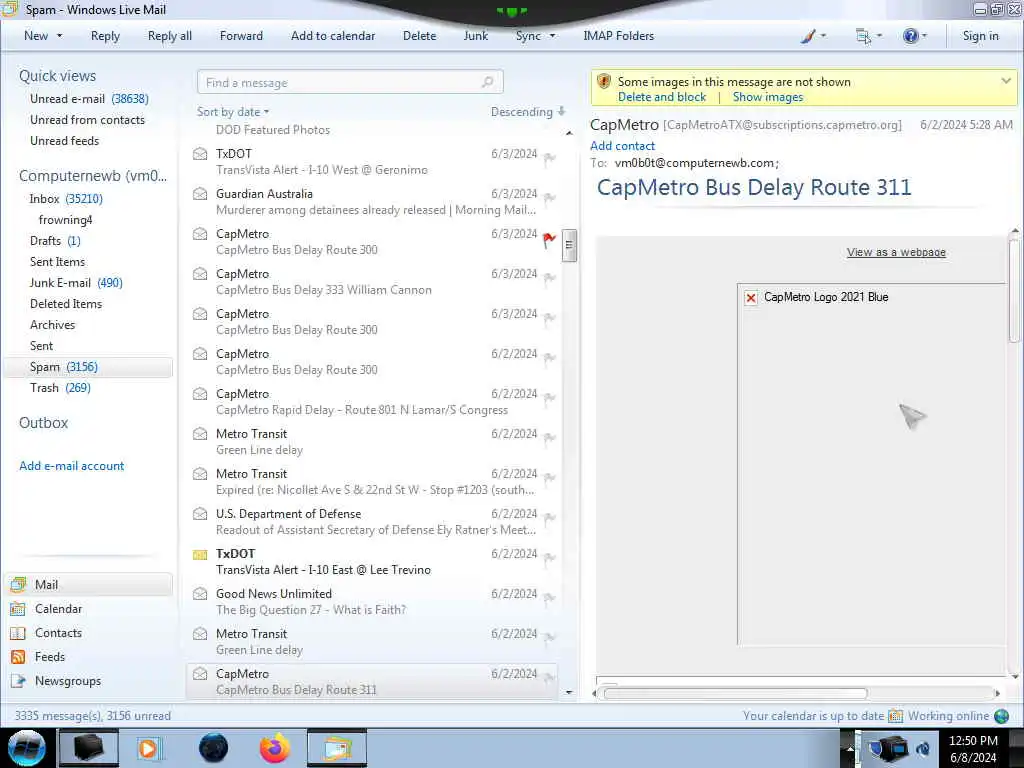The height and width of the screenshot is (768, 1024).
Task: Open Firefox from the taskbar
Action: tap(275, 748)
